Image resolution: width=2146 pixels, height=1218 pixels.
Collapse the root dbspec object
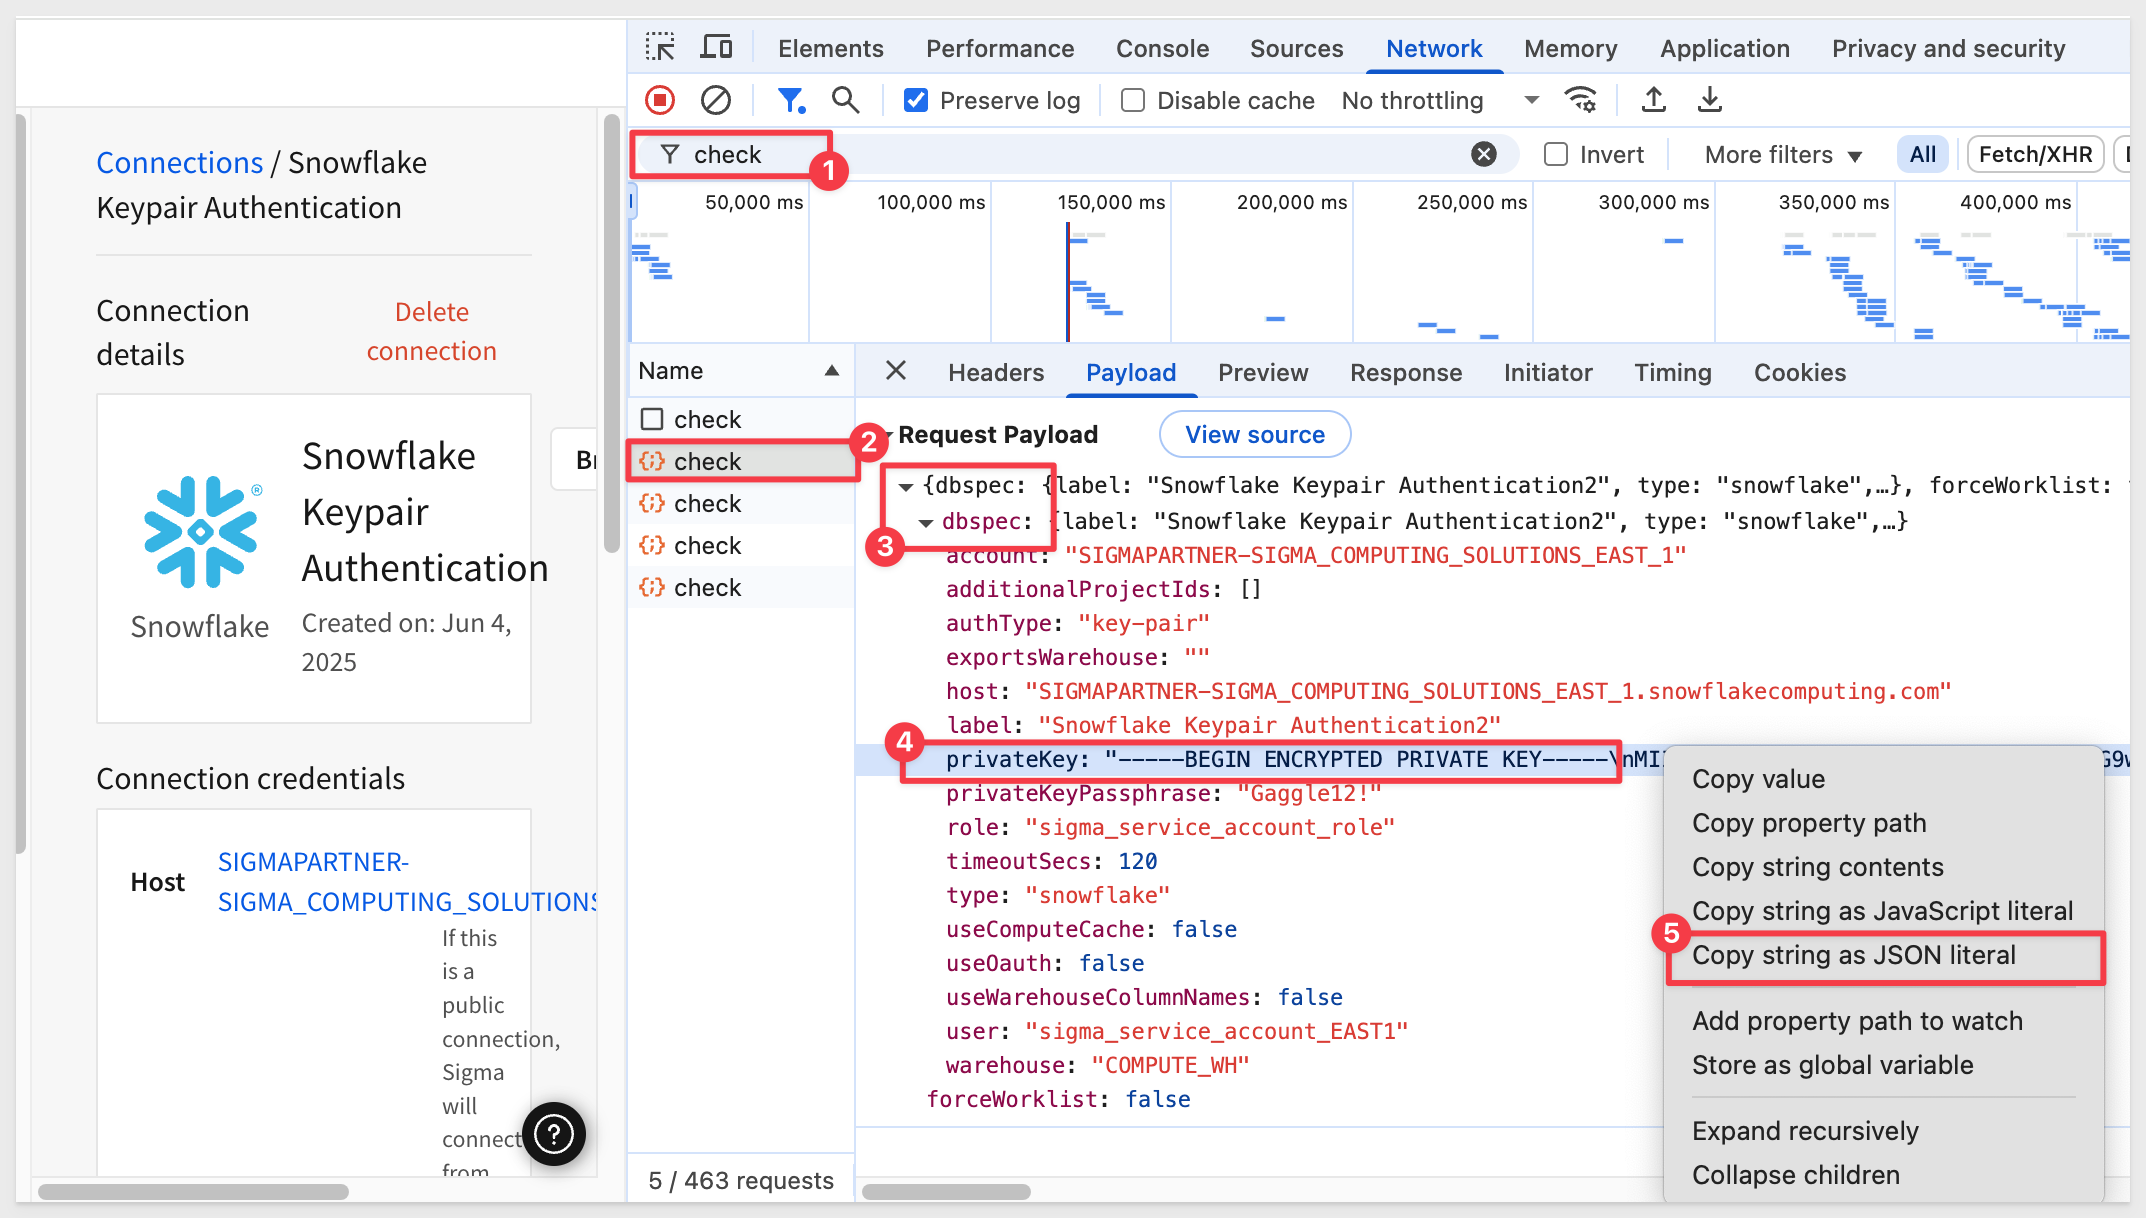pyautogui.click(x=906, y=486)
